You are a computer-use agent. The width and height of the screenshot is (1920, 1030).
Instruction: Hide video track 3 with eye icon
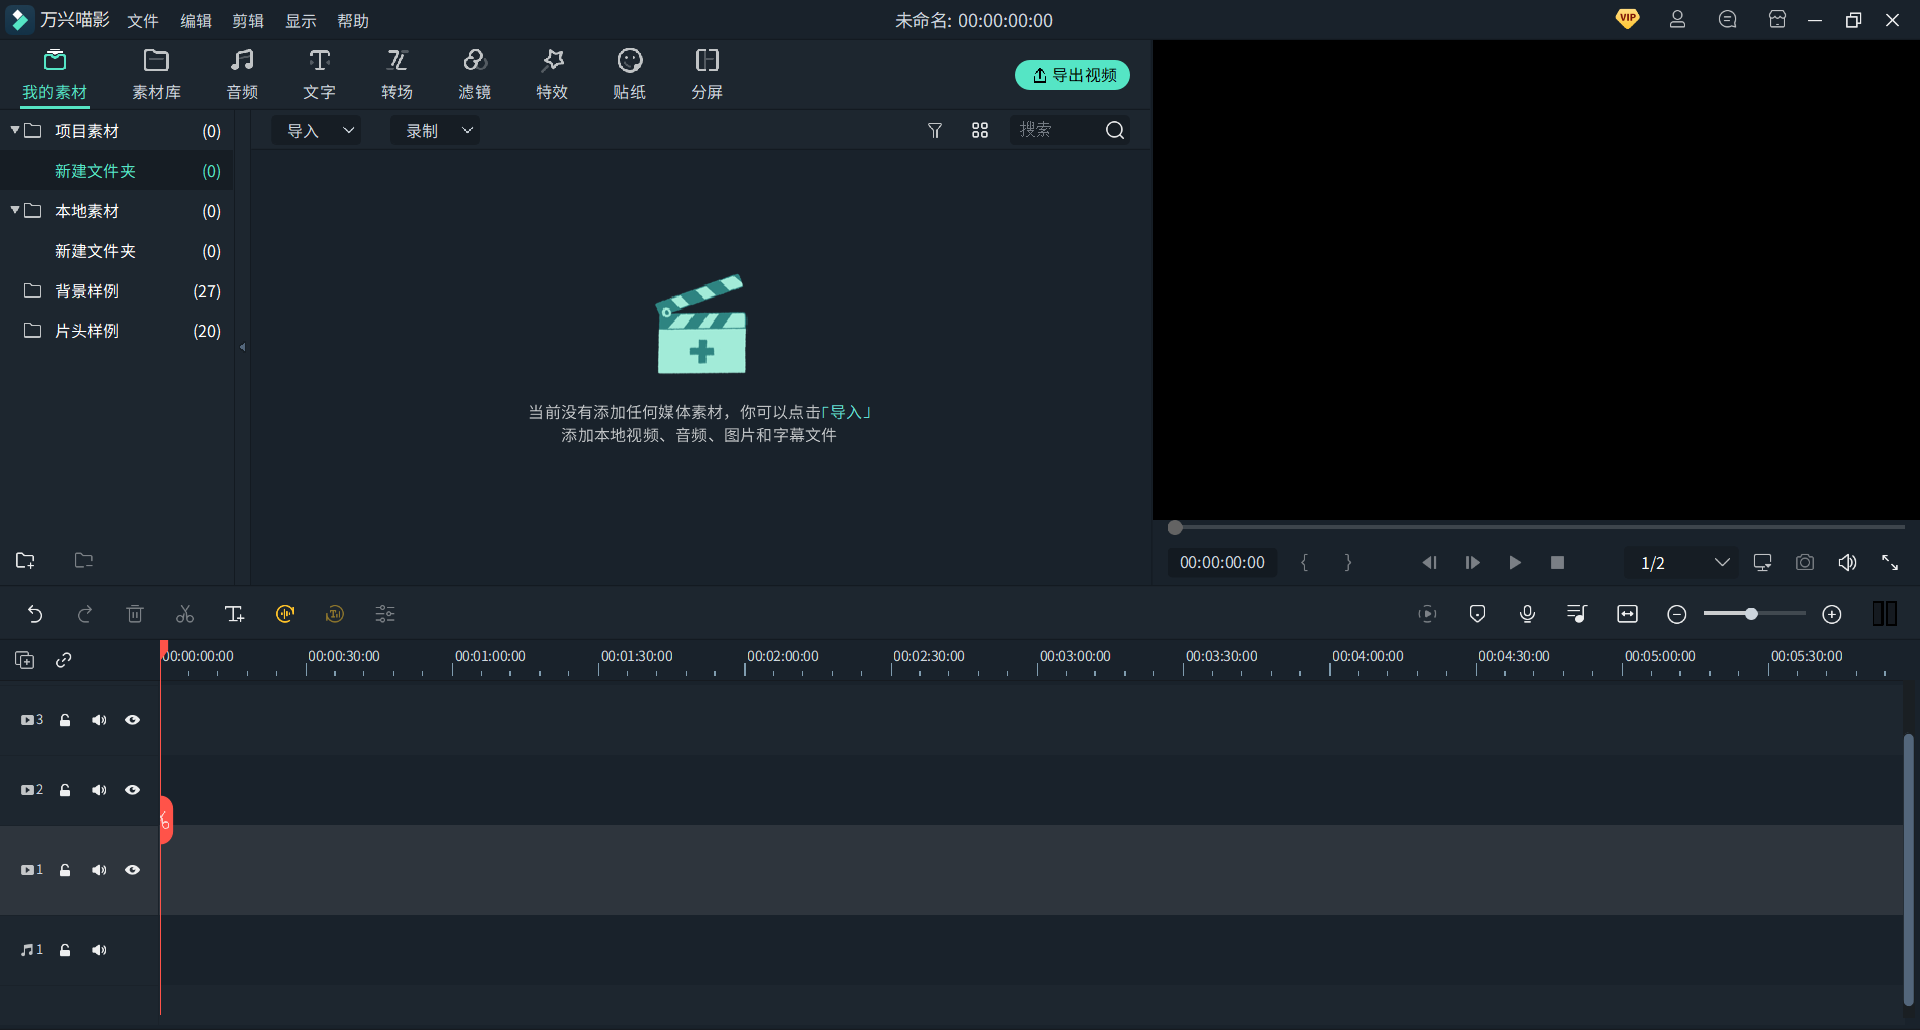pos(132,720)
